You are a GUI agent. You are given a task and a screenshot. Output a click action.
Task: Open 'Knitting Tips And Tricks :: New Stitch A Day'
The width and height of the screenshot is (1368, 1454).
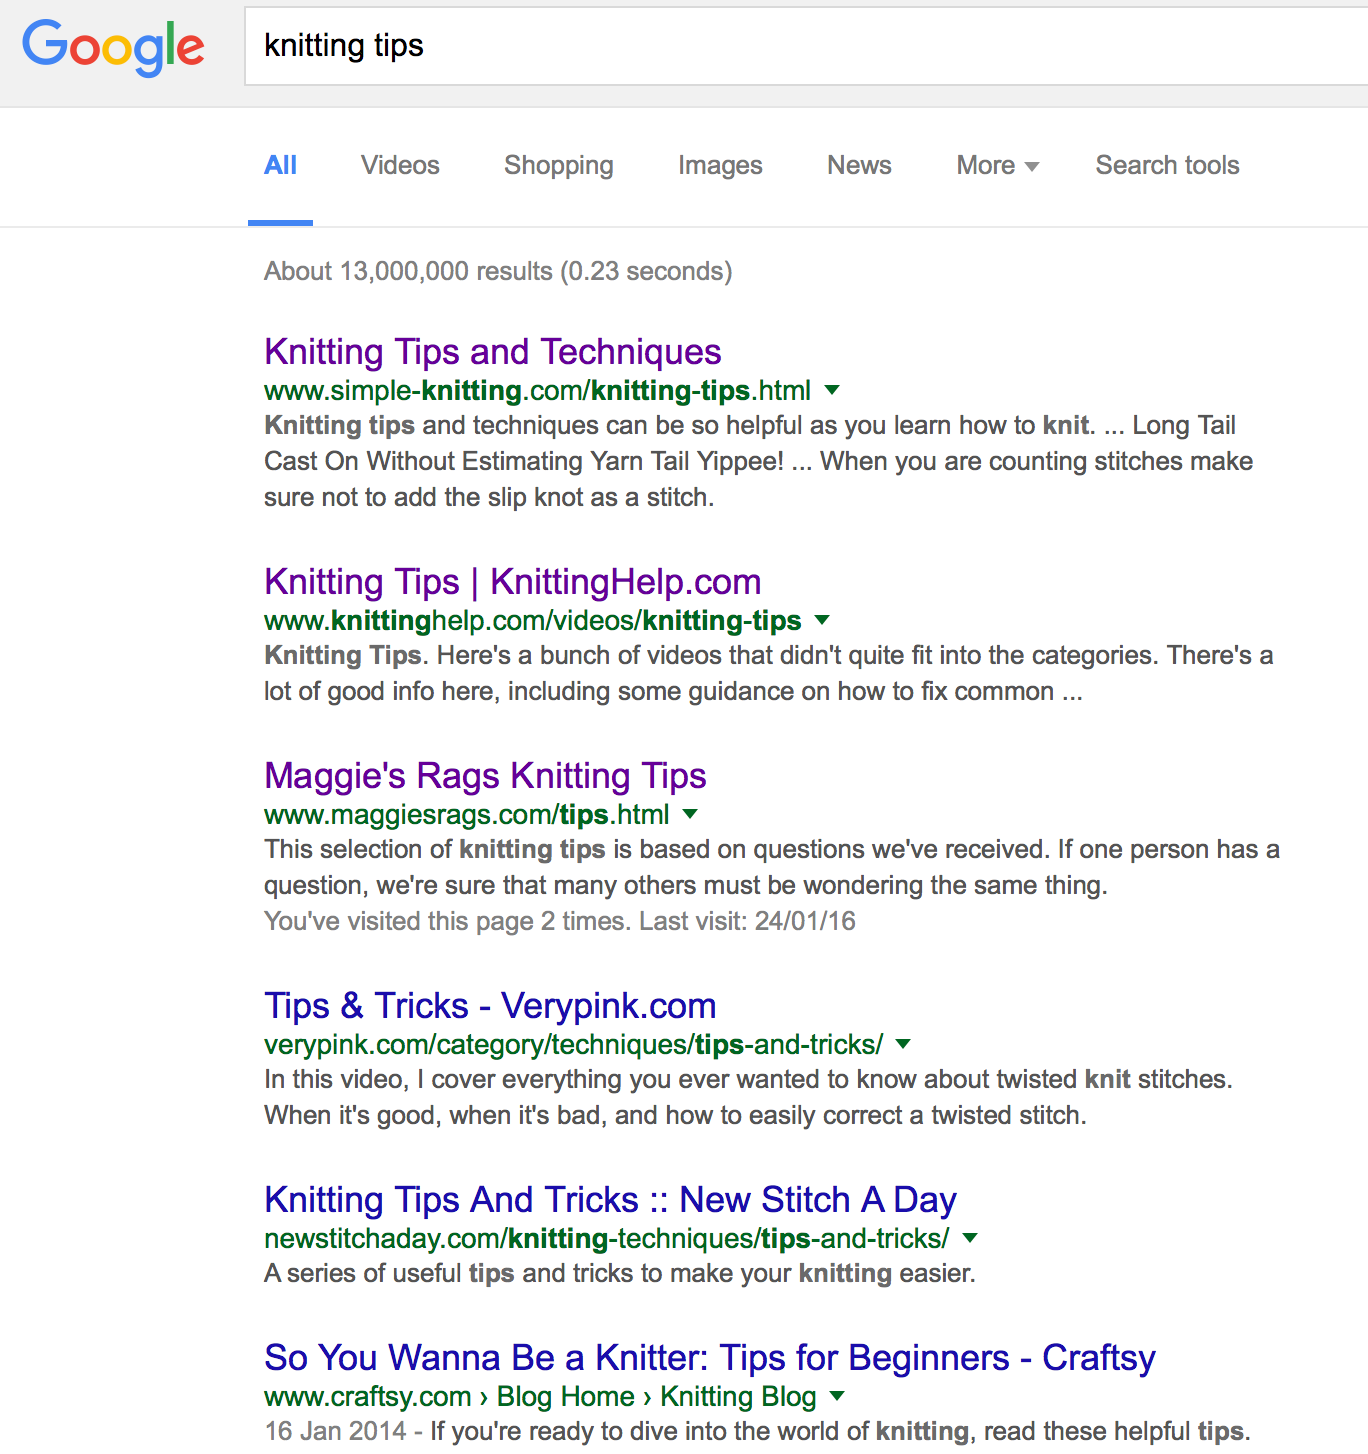tap(610, 1200)
